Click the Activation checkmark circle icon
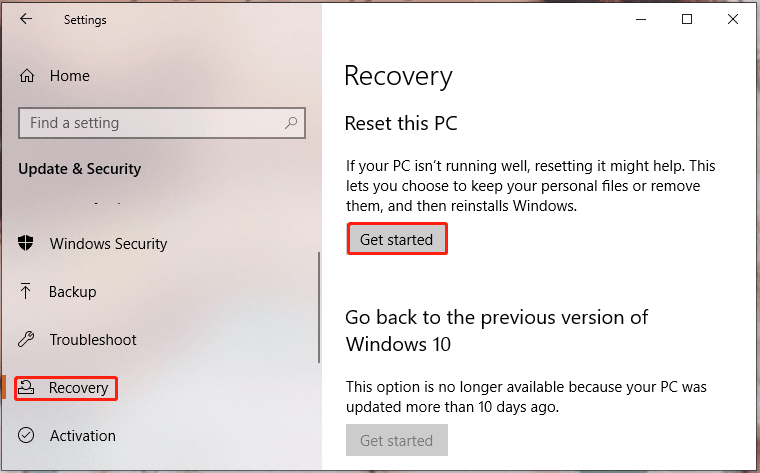Screen dimensions: 760x473 (x=26, y=435)
